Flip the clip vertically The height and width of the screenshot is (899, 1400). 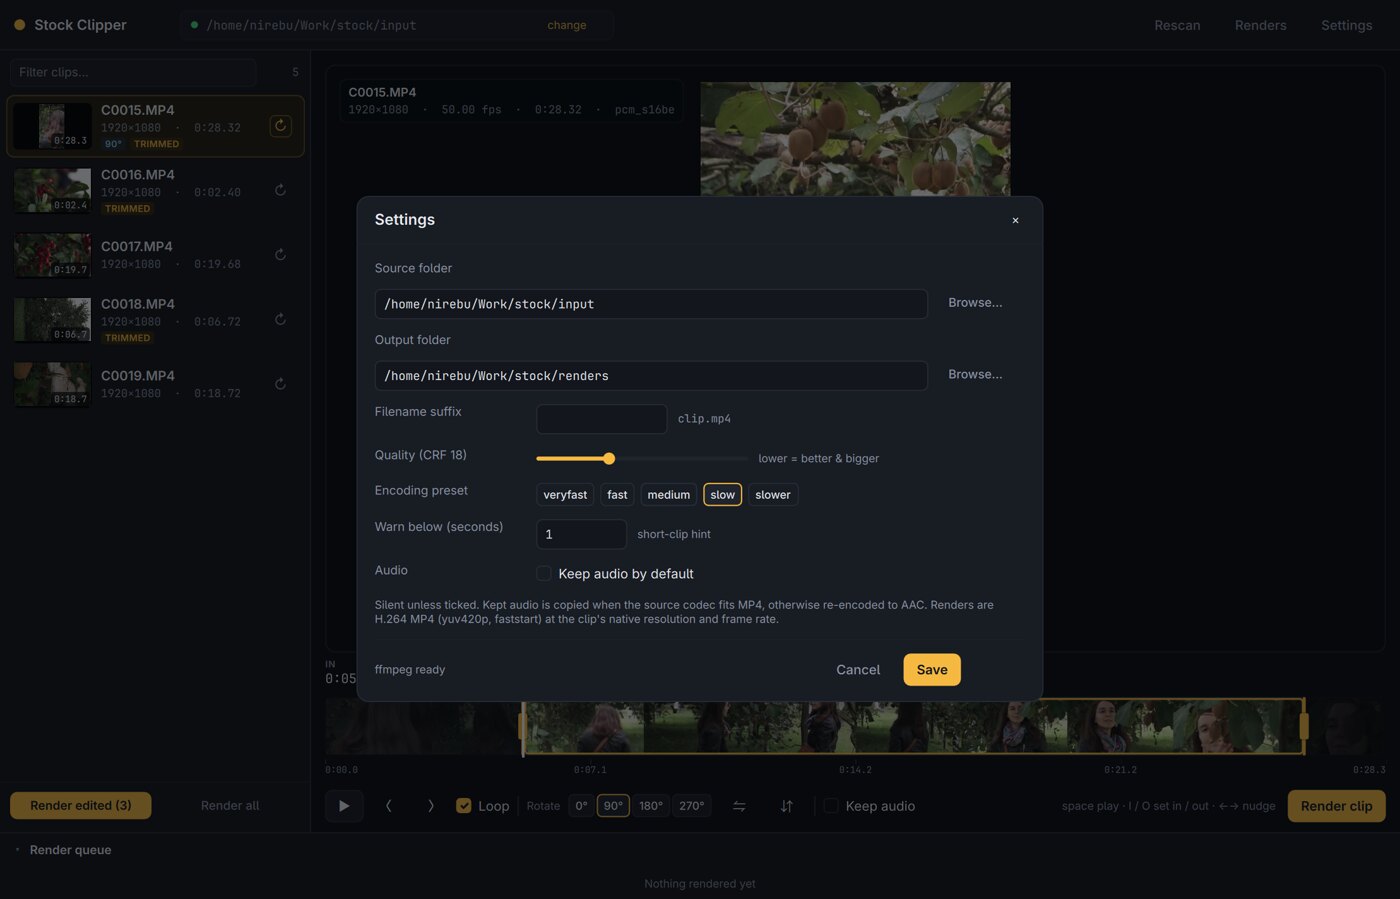(x=787, y=806)
